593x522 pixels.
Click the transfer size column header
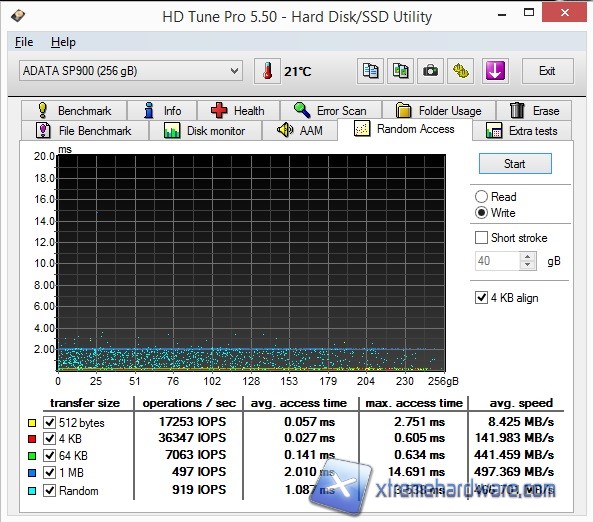[85, 403]
